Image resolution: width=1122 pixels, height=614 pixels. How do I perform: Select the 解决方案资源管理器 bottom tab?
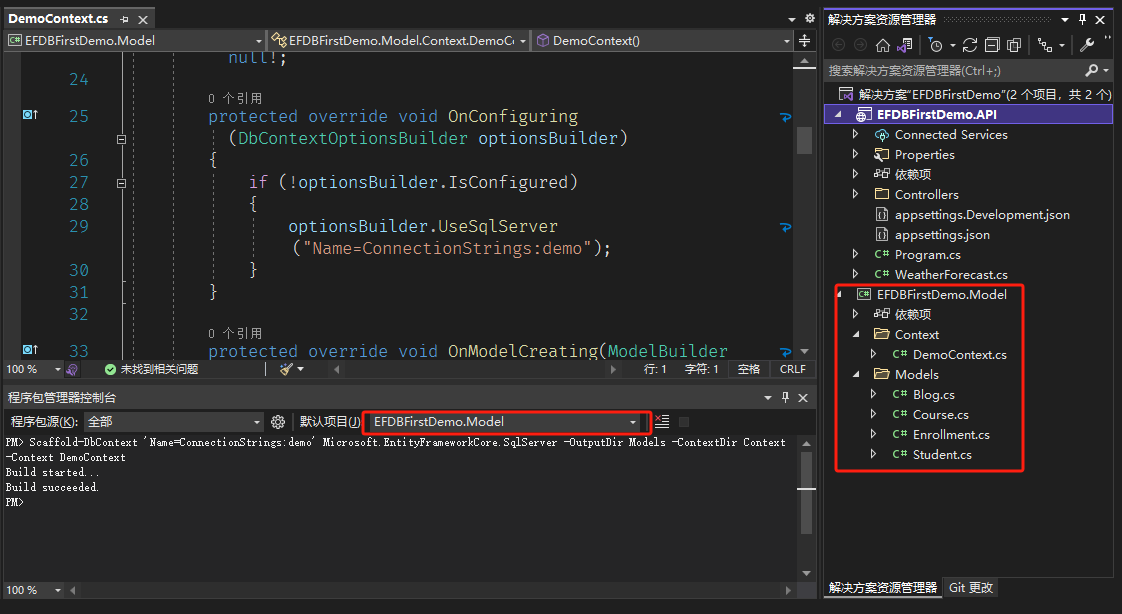[883, 588]
